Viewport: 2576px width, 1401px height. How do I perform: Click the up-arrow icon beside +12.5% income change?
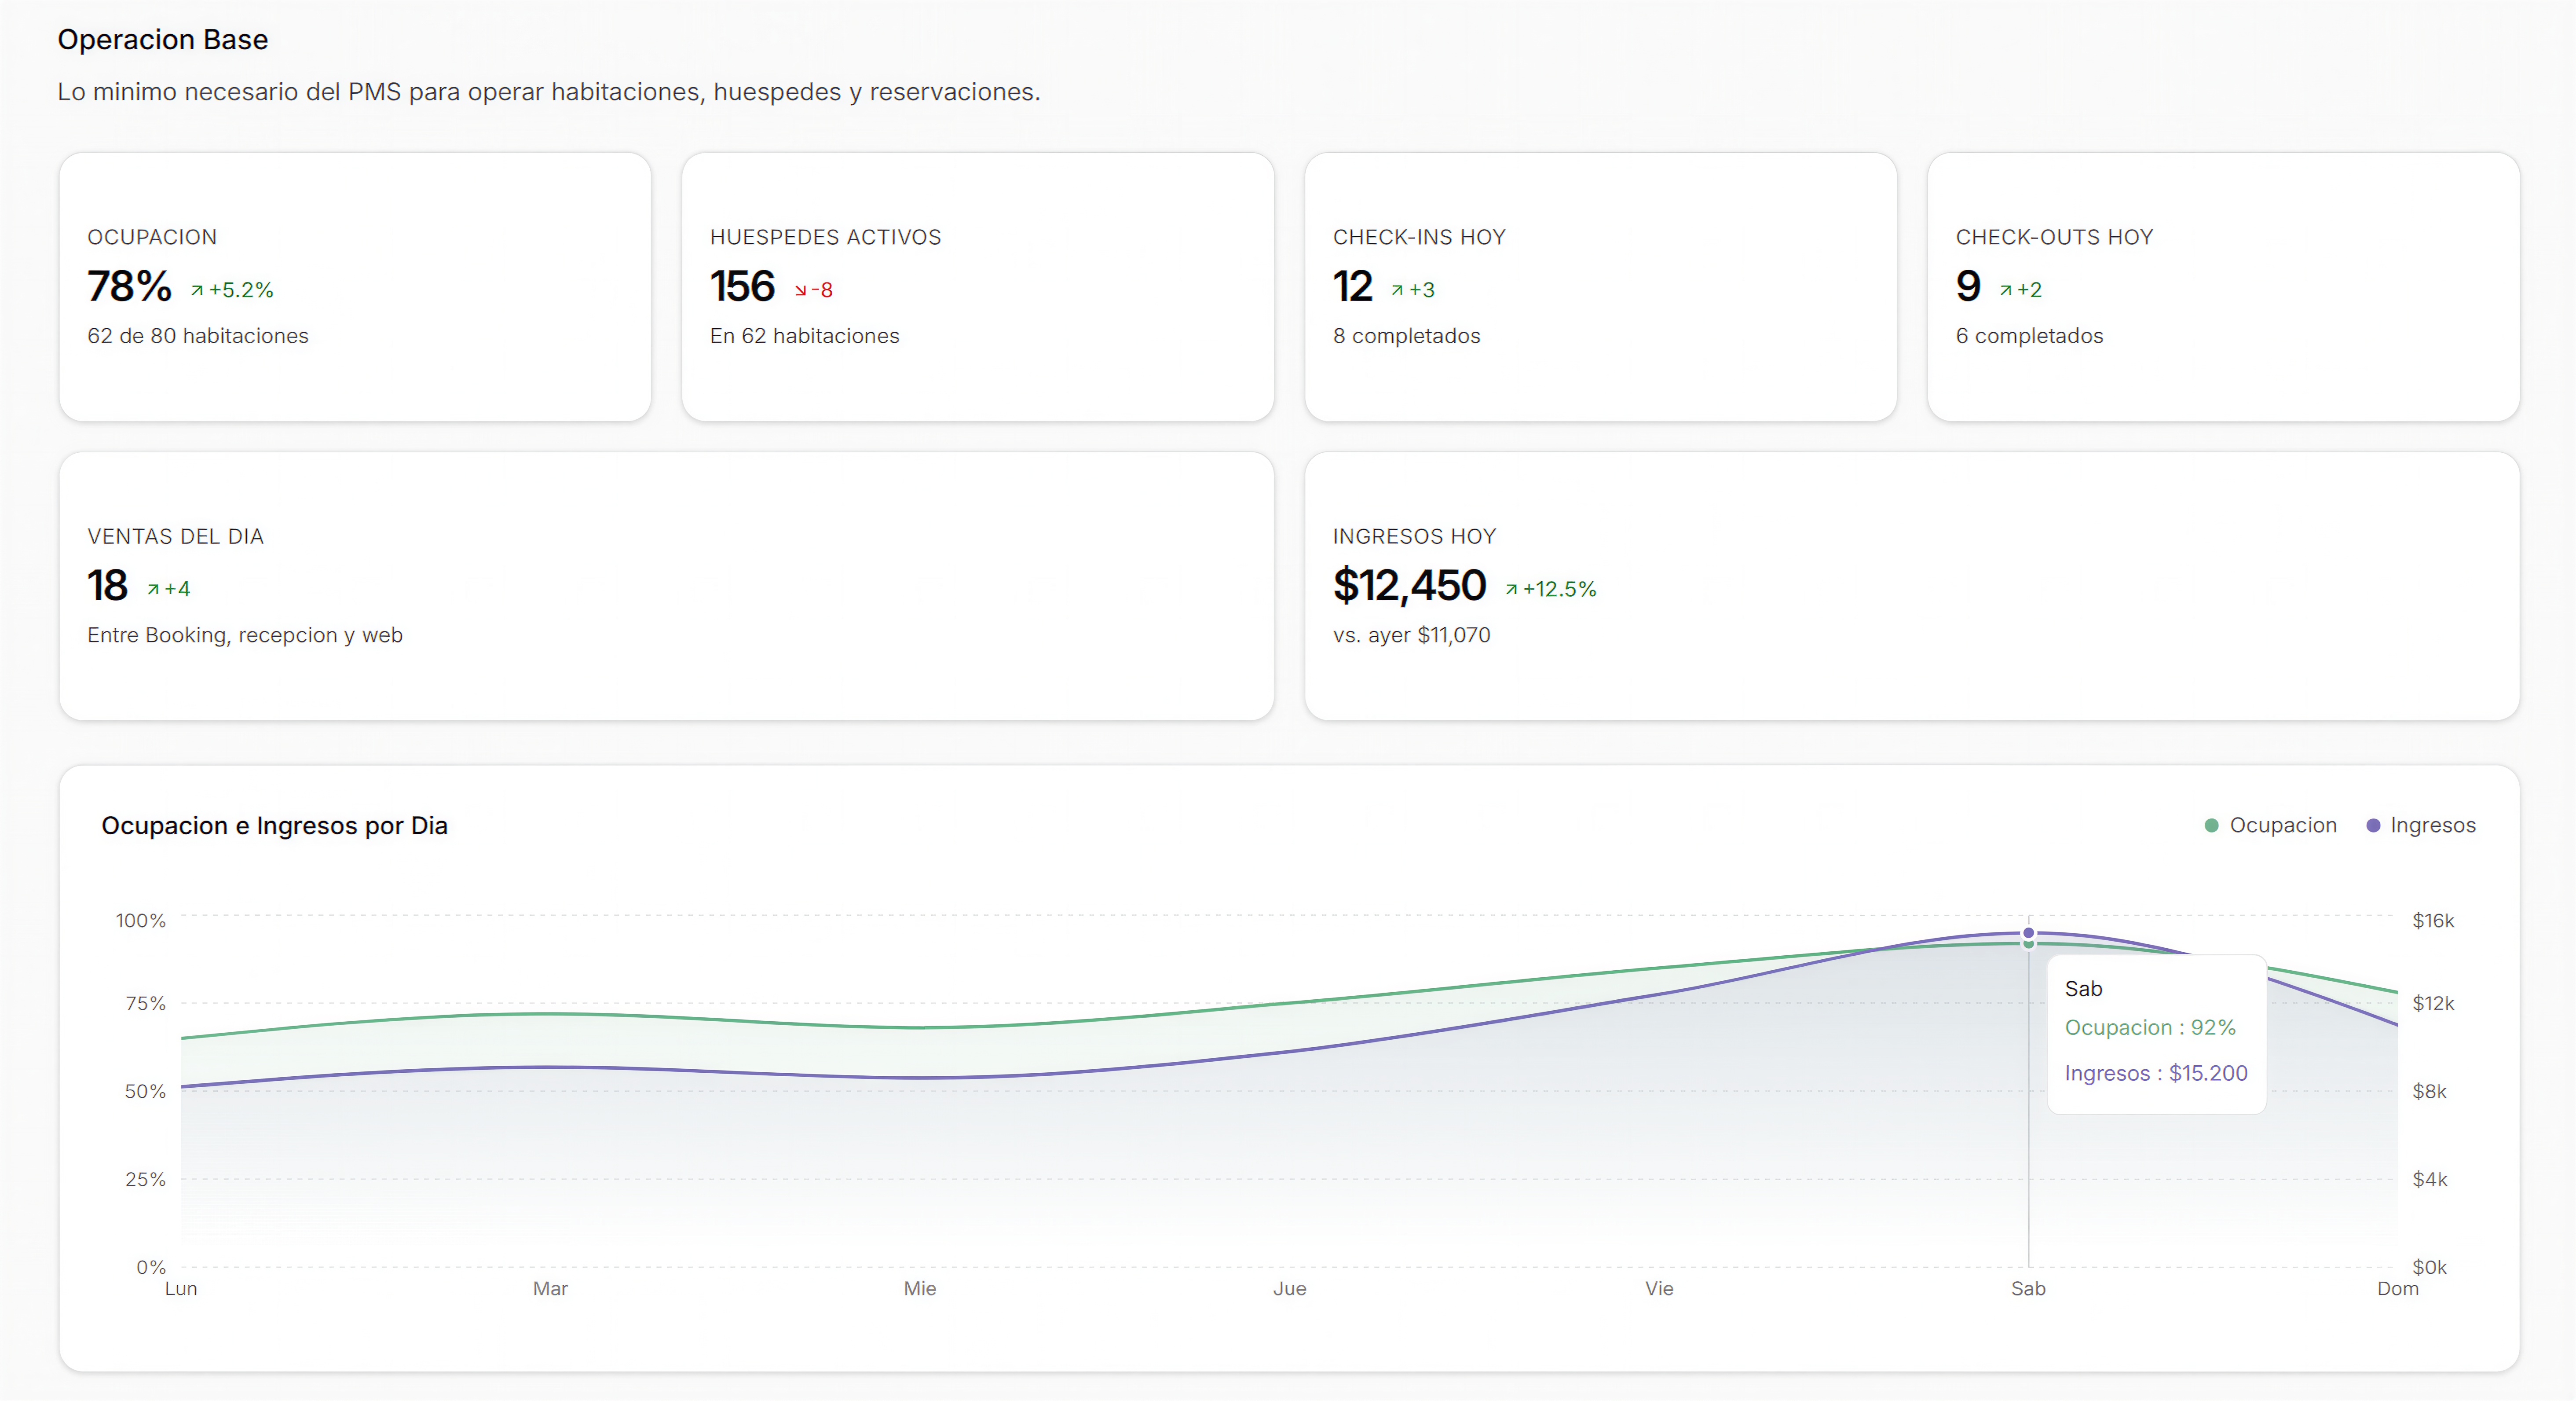[x=1511, y=590]
